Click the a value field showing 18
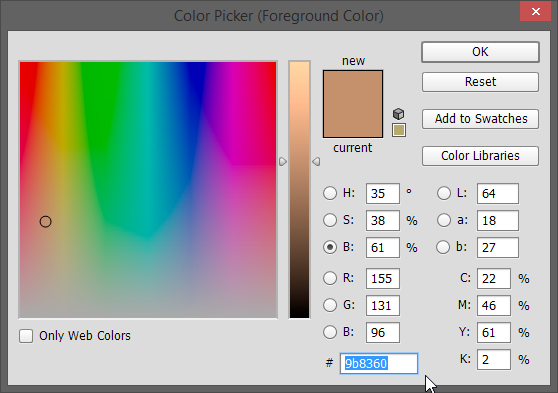558x393 pixels. pyautogui.click(x=498, y=221)
